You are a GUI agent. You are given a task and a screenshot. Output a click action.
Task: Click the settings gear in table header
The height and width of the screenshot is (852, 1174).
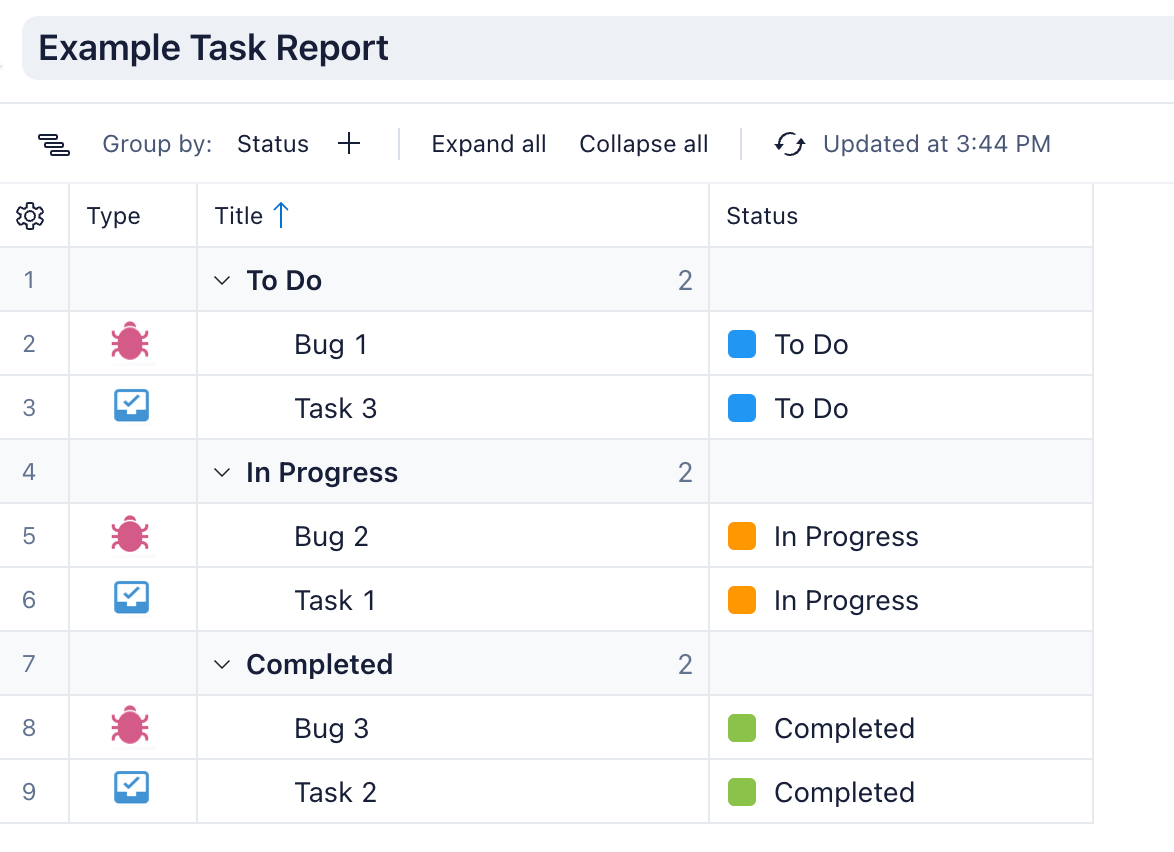click(31, 216)
